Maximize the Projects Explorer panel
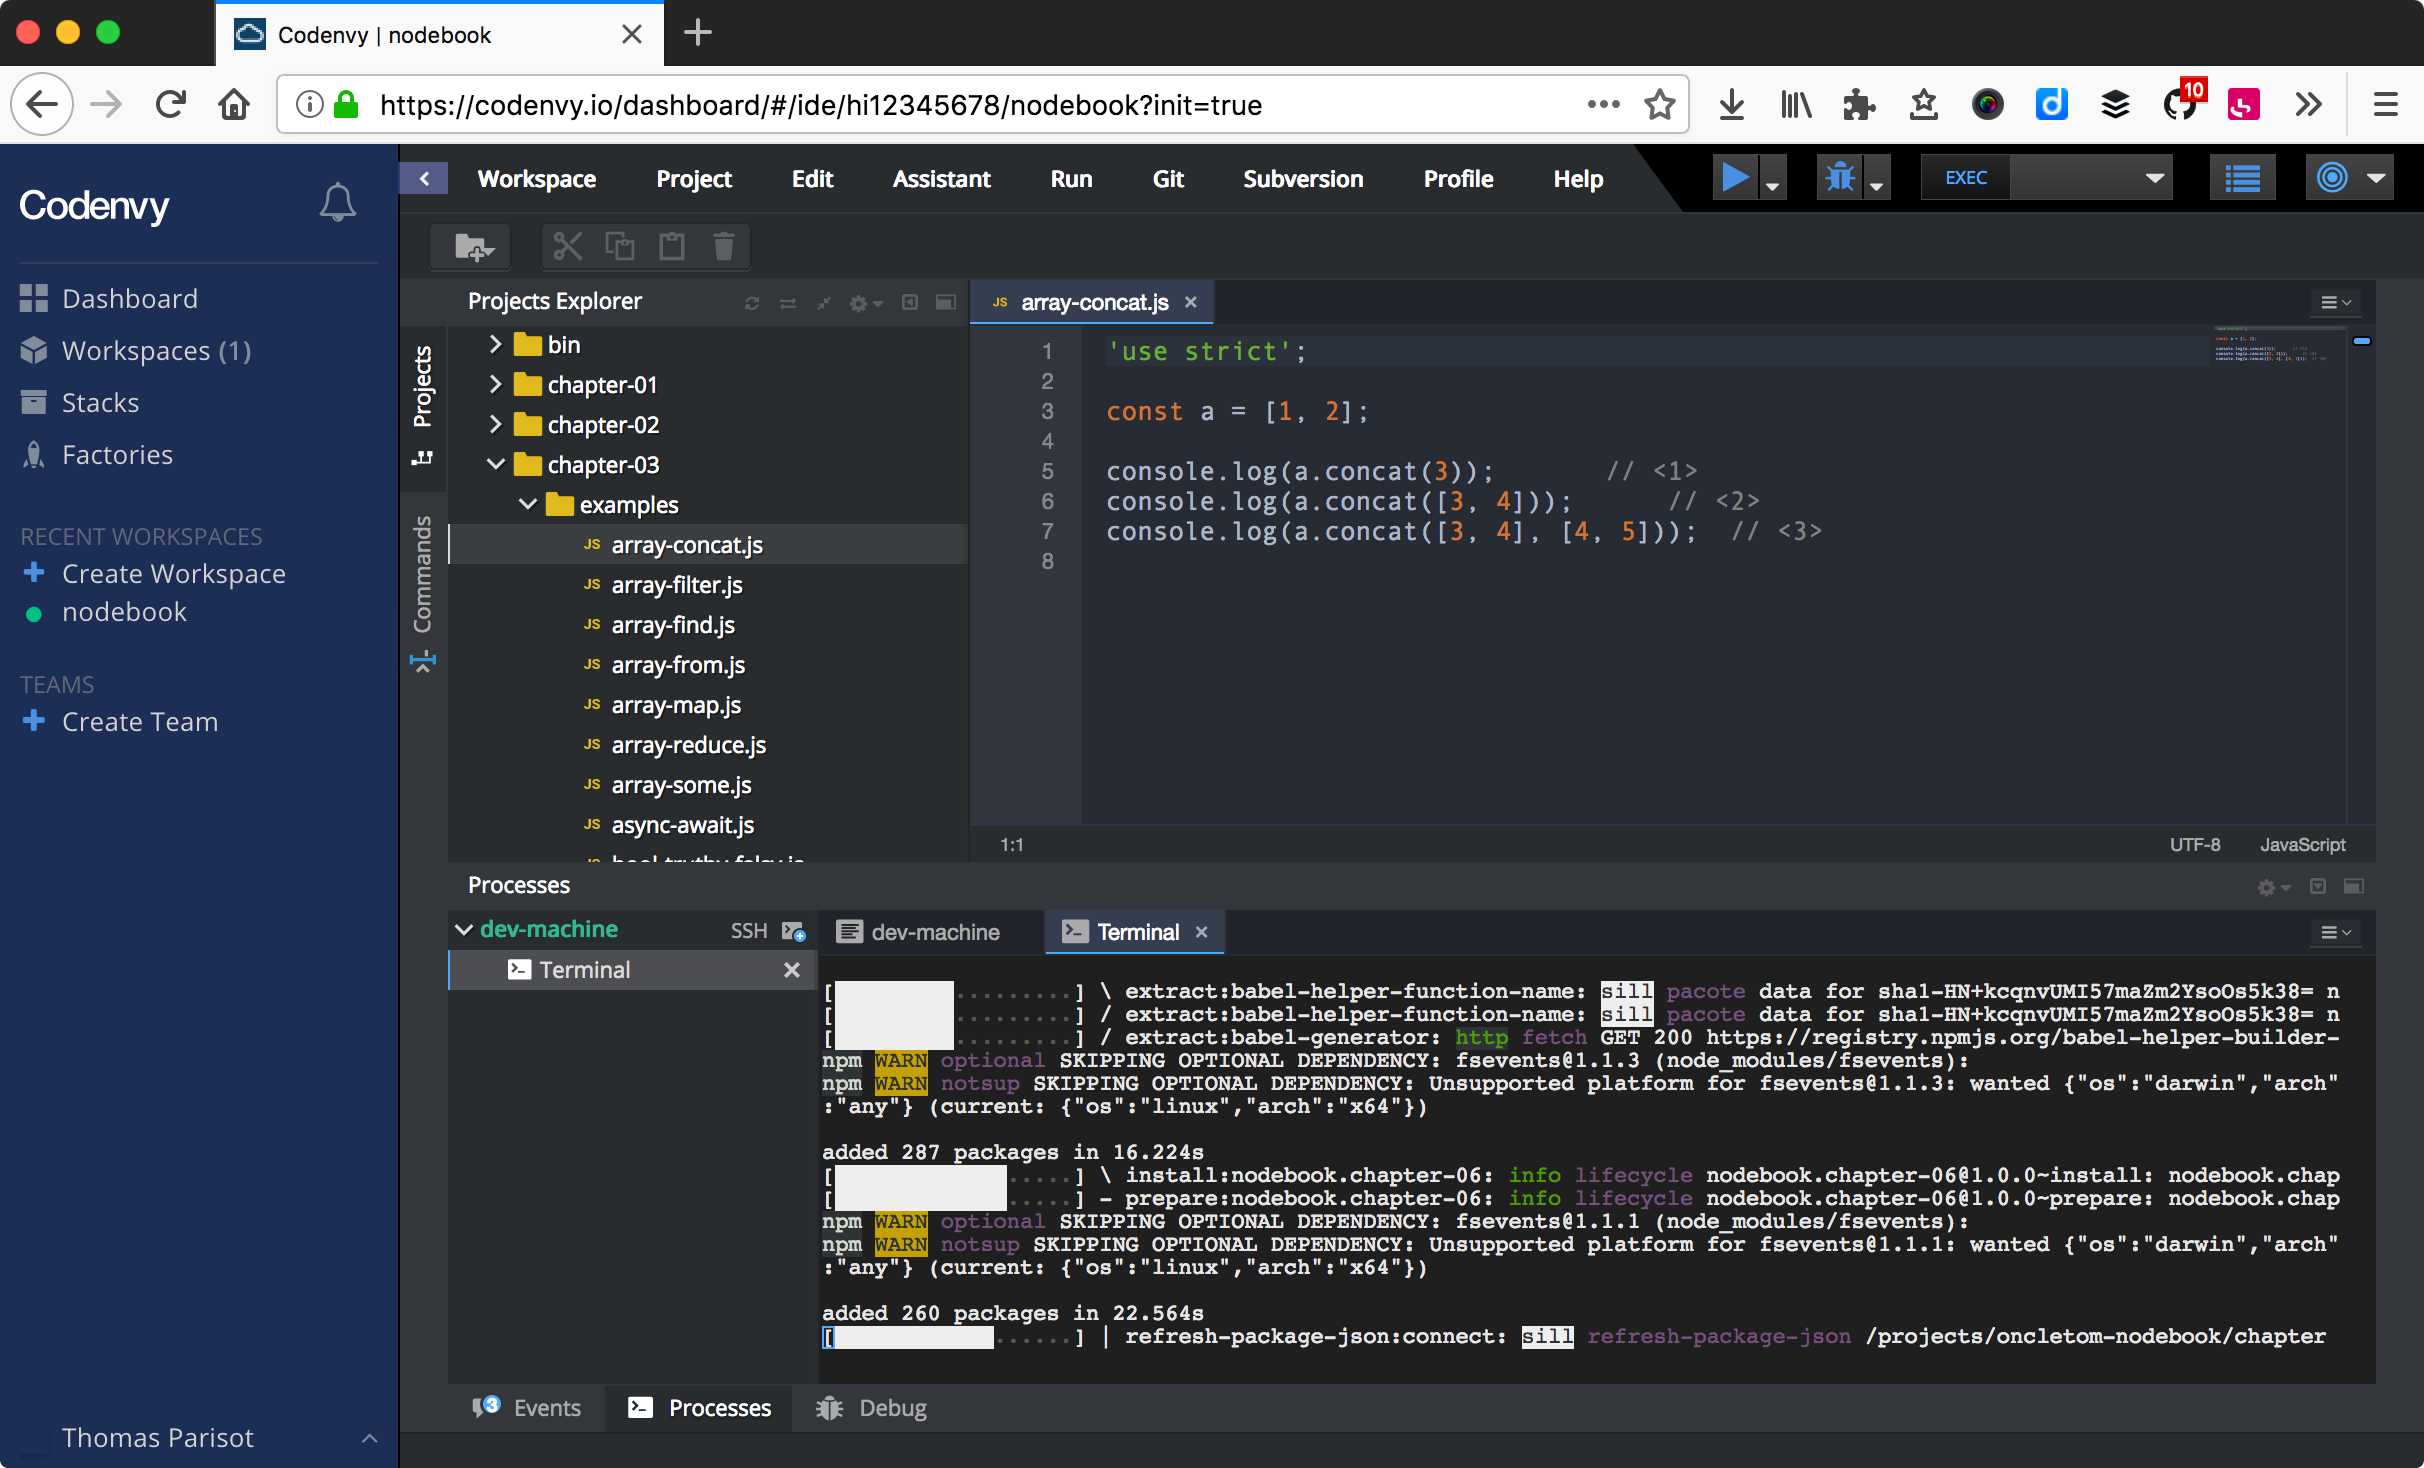The image size is (2424, 1468). click(945, 303)
